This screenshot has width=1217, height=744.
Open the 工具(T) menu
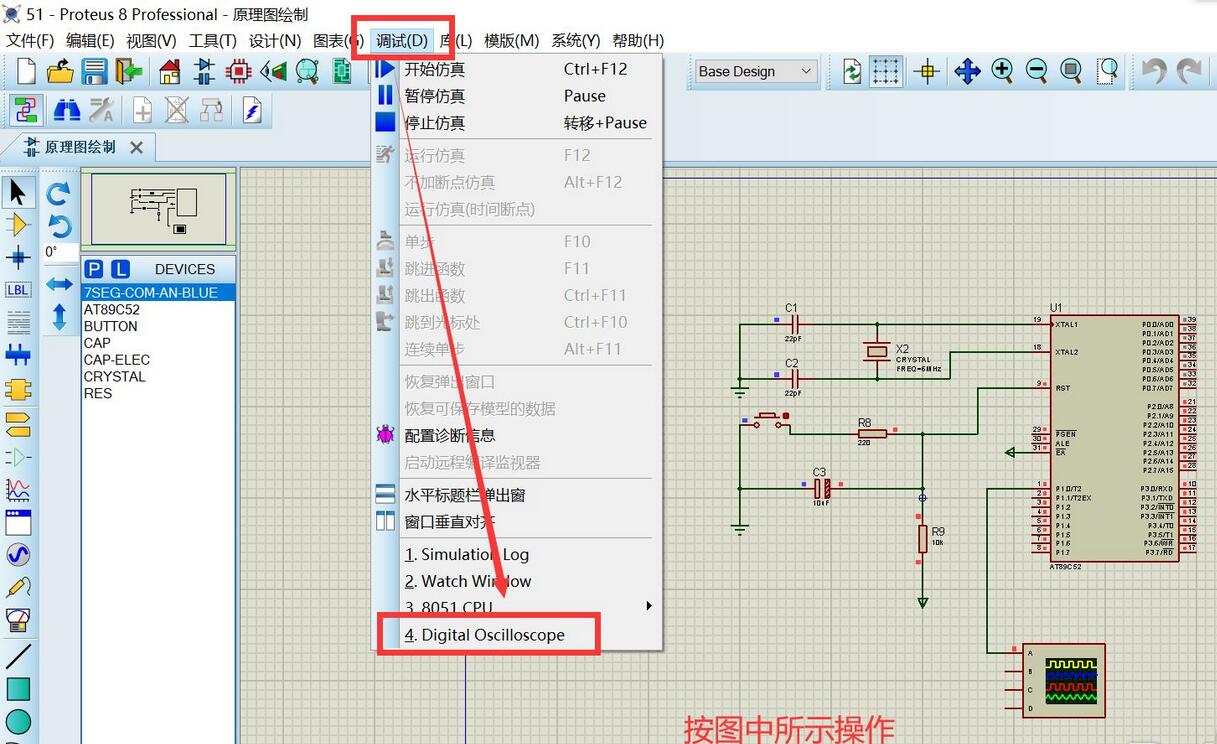pyautogui.click(x=213, y=41)
